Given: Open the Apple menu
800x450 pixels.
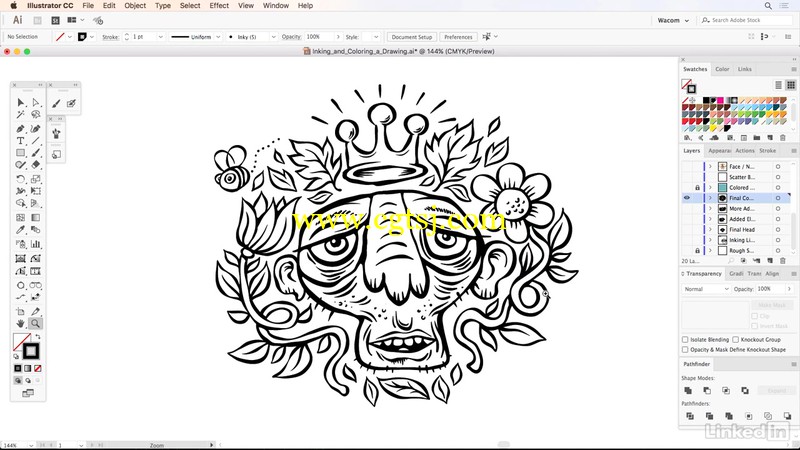Looking at the screenshot, I should 14,6.
